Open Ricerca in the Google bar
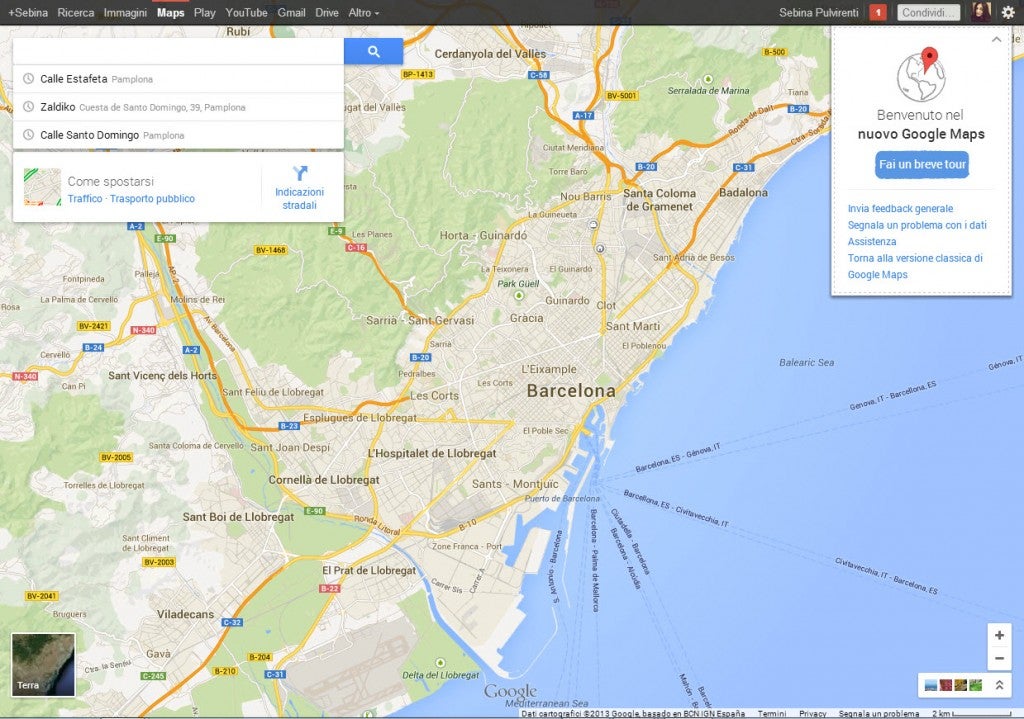The width and height of the screenshot is (1024, 719). [76, 12]
